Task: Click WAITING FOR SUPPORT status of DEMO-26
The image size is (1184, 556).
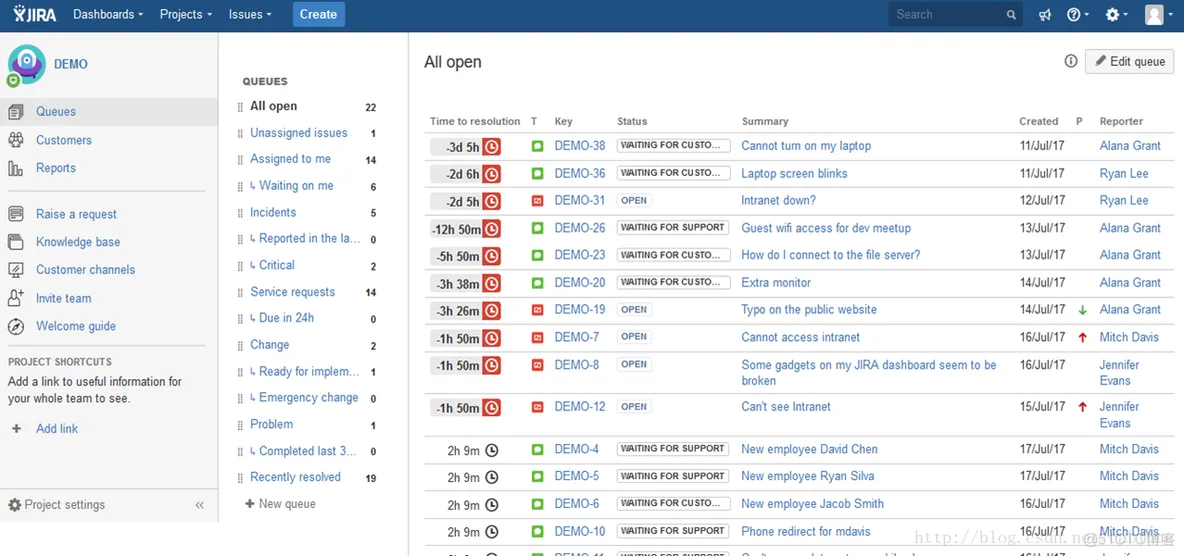Action: [672, 227]
